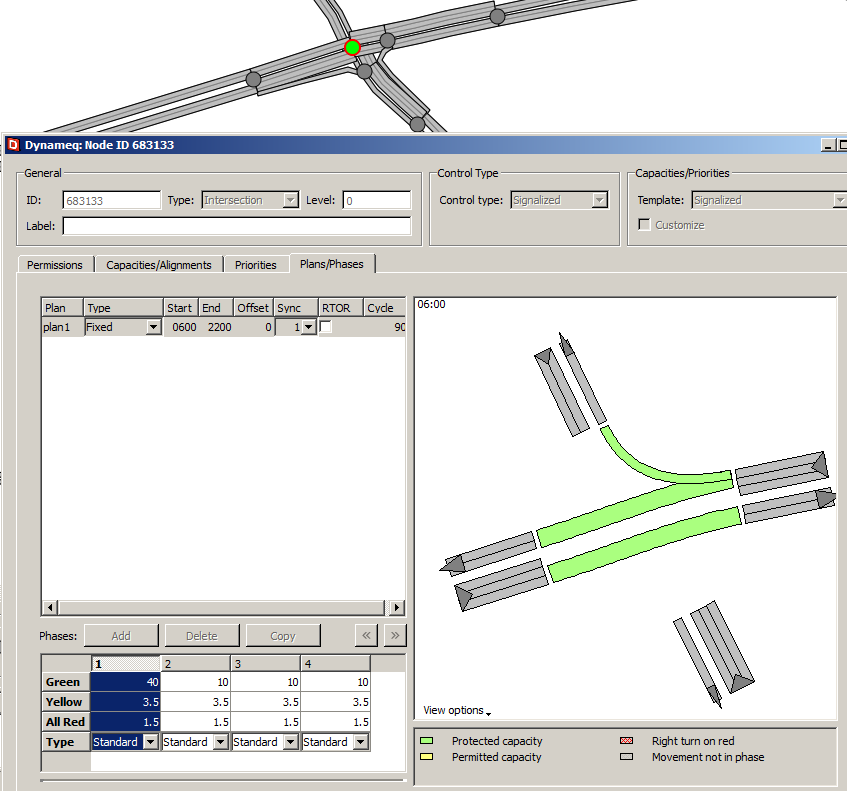The height and width of the screenshot is (791, 847).
Task: Click the Add phase button
Action: point(121,635)
